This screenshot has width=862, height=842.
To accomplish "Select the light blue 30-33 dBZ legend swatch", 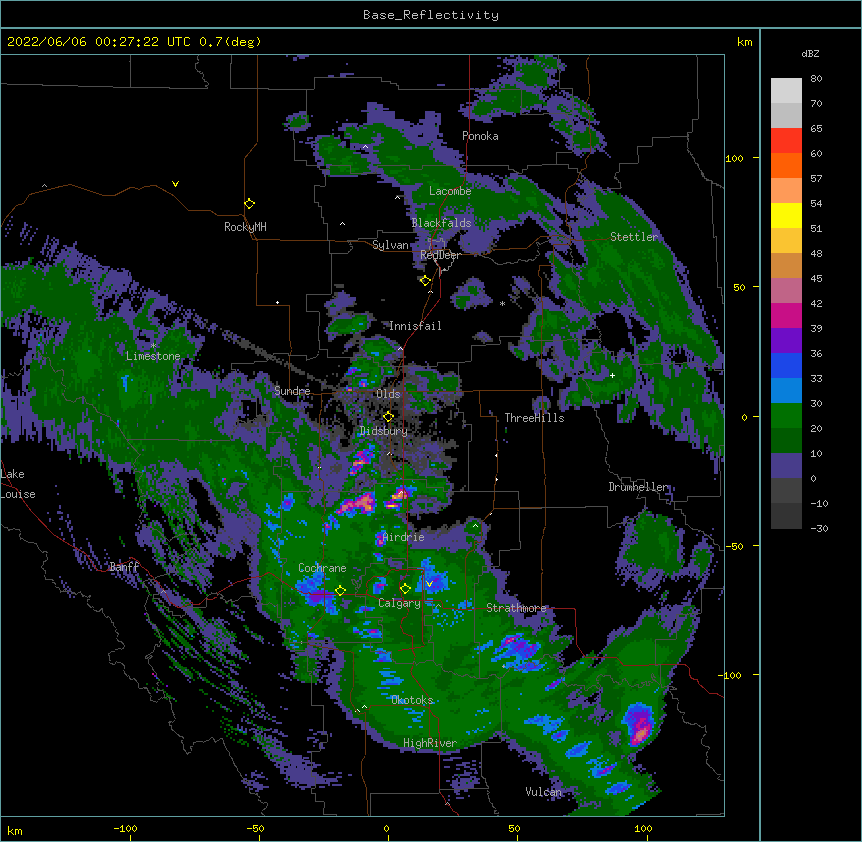I will [x=786, y=391].
